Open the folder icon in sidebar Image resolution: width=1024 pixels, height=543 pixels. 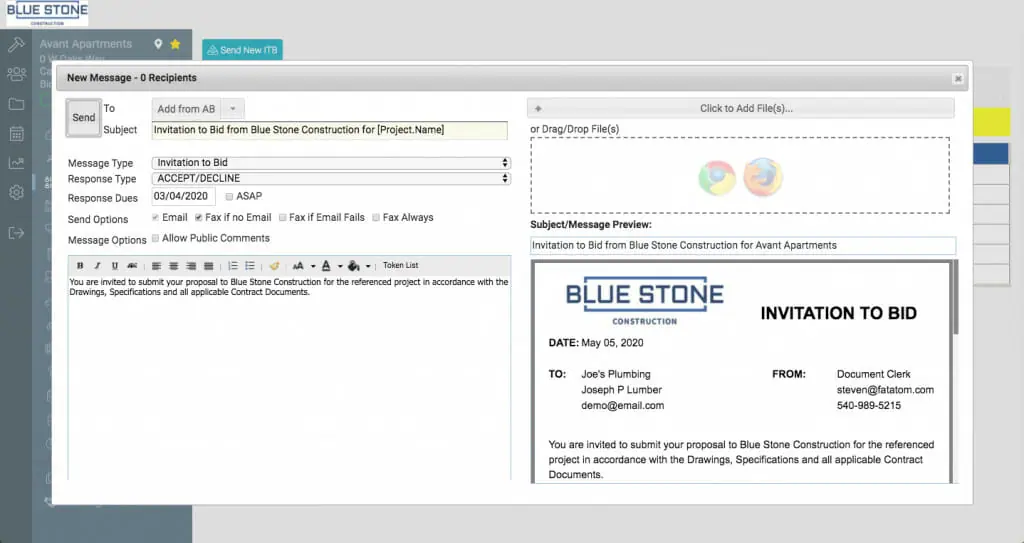(x=16, y=104)
